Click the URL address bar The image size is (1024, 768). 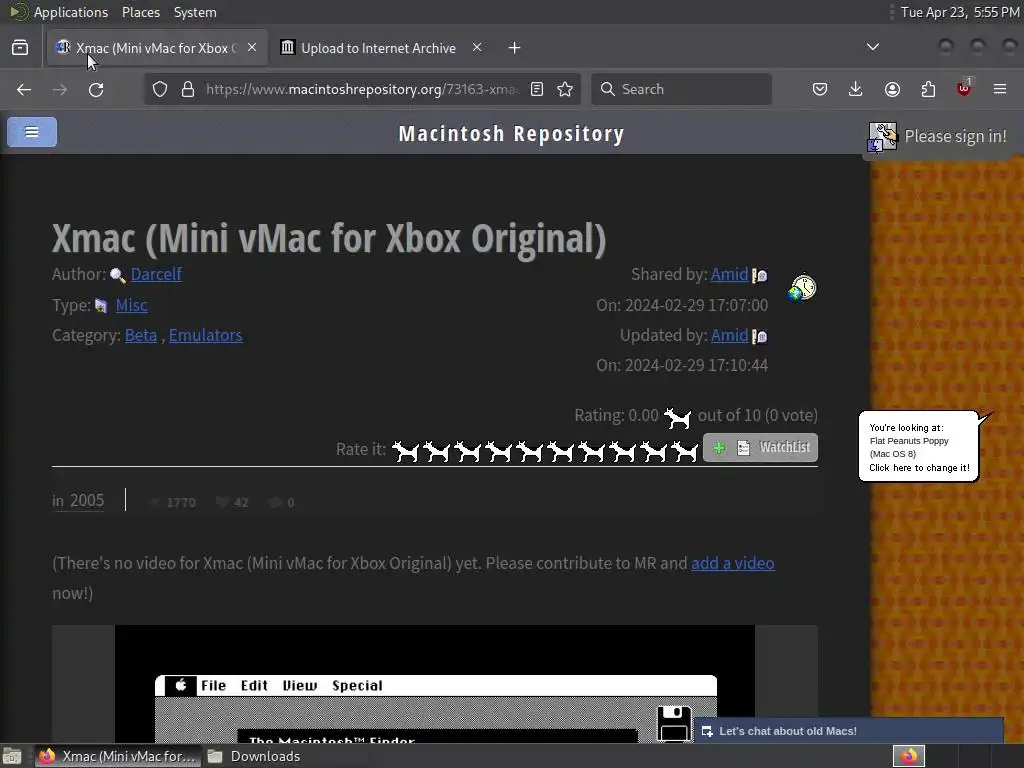click(362, 89)
